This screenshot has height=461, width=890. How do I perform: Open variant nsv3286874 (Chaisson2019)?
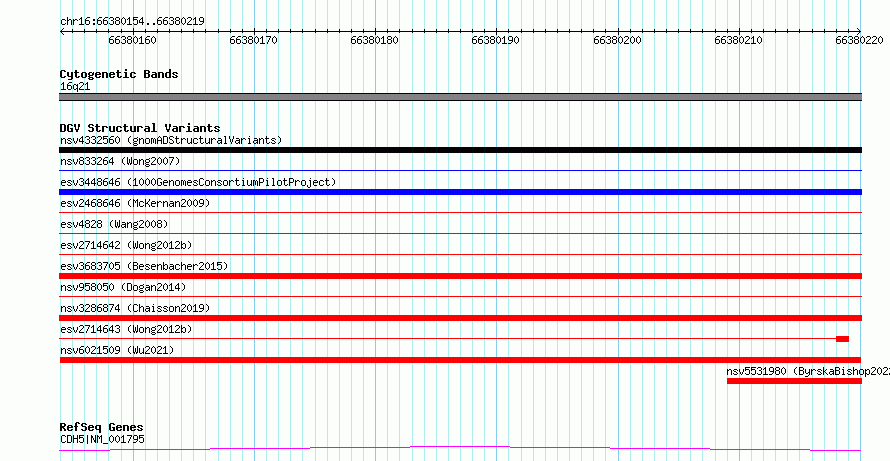135,308
